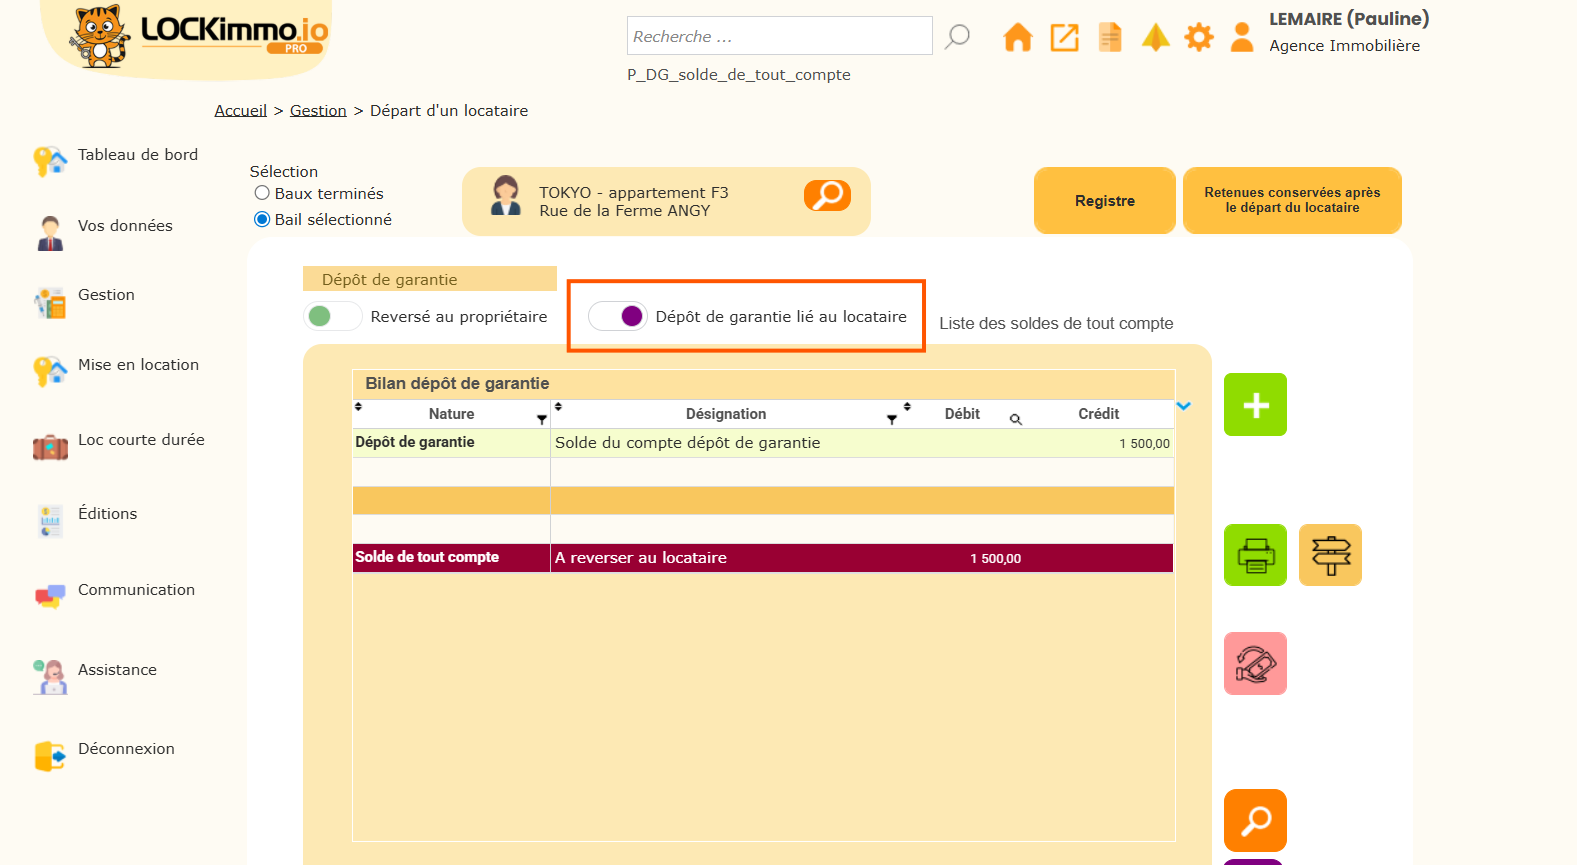Click the Accueil breadcrumb link
The image size is (1577, 865).
pos(240,111)
